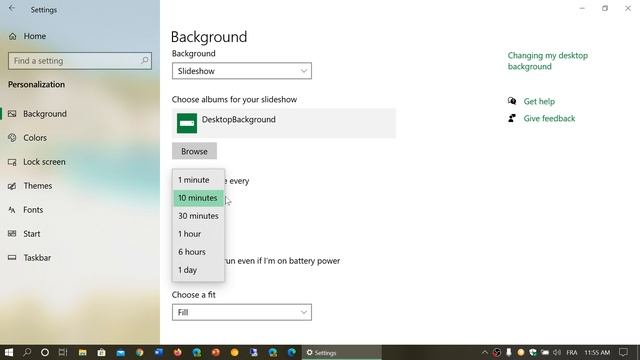The height and width of the screenshot is (360, 640).
Task: Select 6 hours interval option
Action: point(198,252)
